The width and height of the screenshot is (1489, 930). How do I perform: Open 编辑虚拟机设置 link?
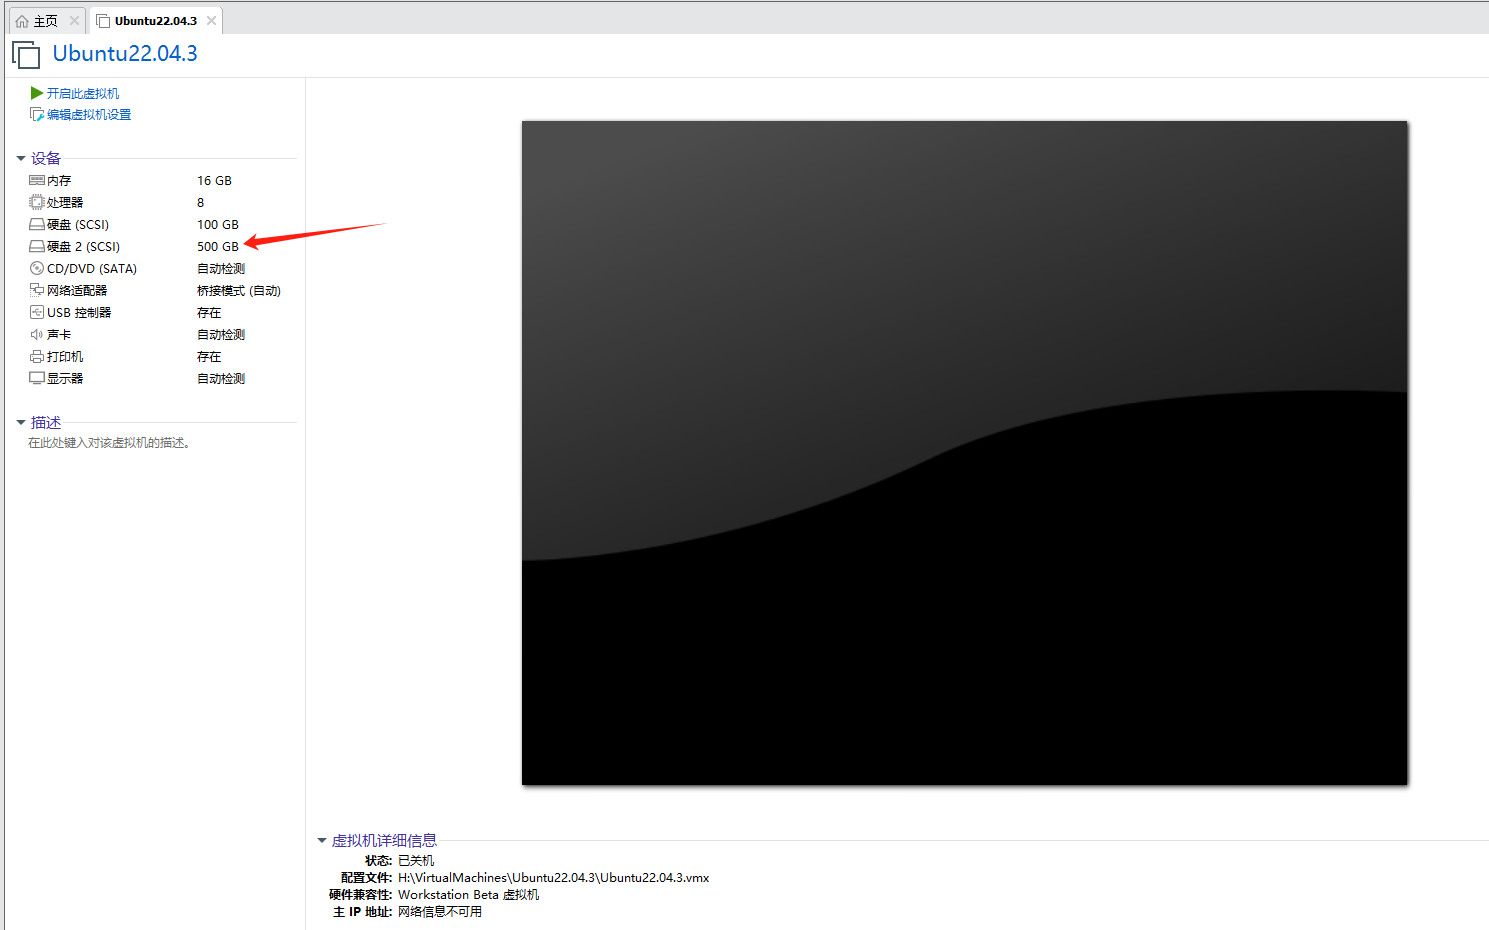(89, 115)
